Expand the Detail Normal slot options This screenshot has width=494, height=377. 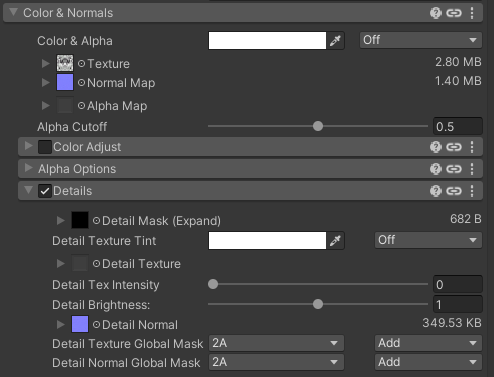60,324
